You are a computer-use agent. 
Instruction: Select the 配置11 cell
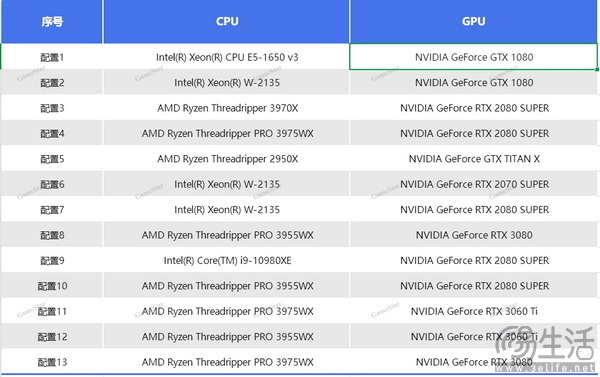click(52, 311)
